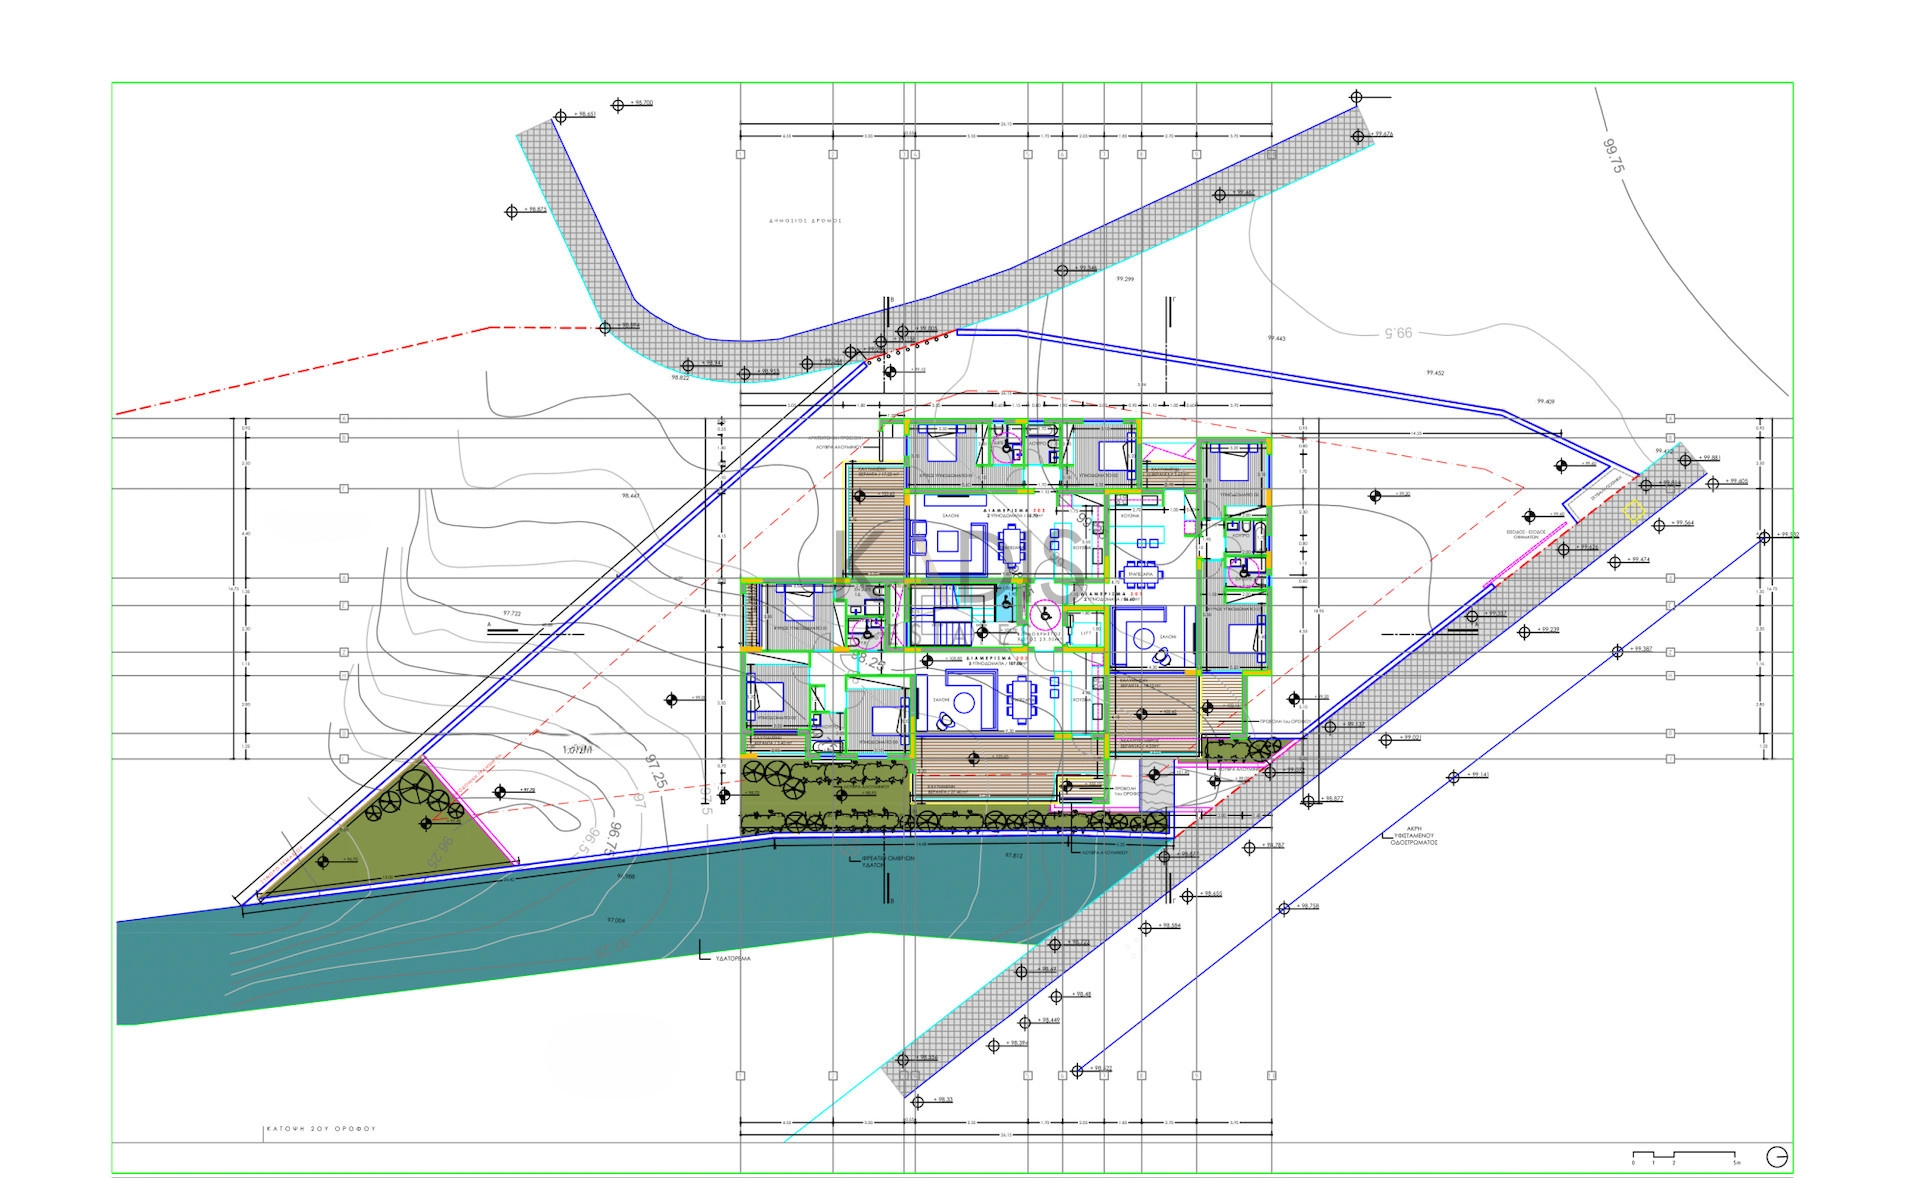Click the wheelchair symbol in the central corridor
Screen dimensions: 1920x1178
pyautogui.click(x=1046, y=614)
